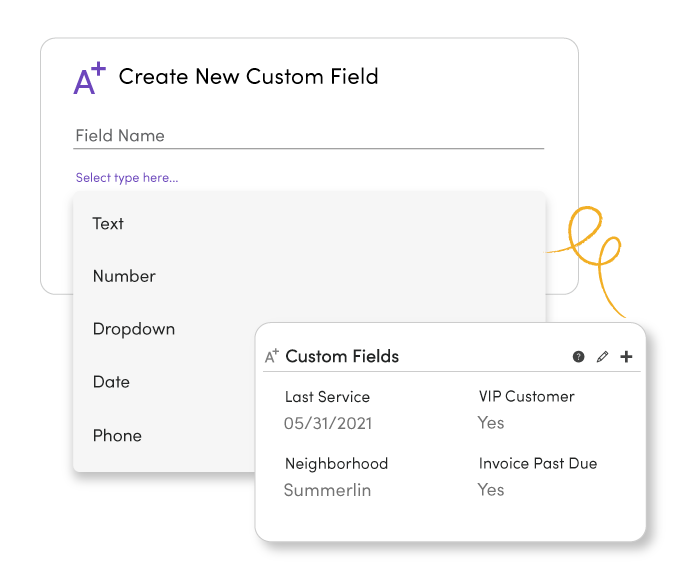This screenshot has width=696, height=579.
Task: Pick Phone from the type list
Action: 117,435
